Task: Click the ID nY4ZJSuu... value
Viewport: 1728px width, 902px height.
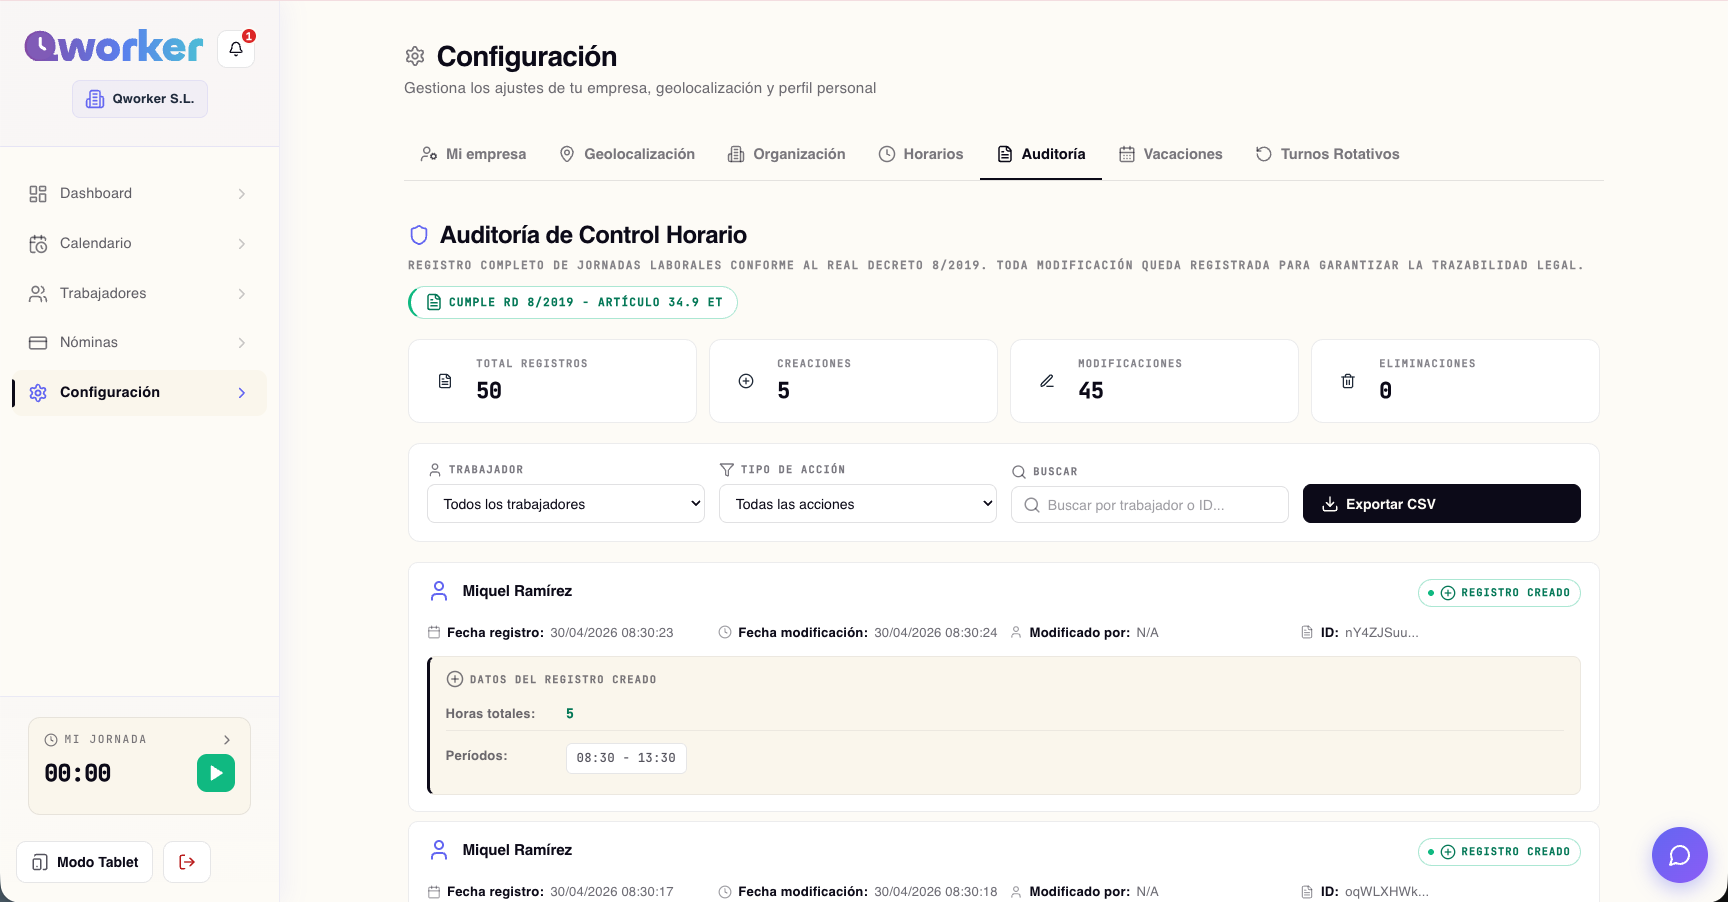Action: pos(1381,633)
